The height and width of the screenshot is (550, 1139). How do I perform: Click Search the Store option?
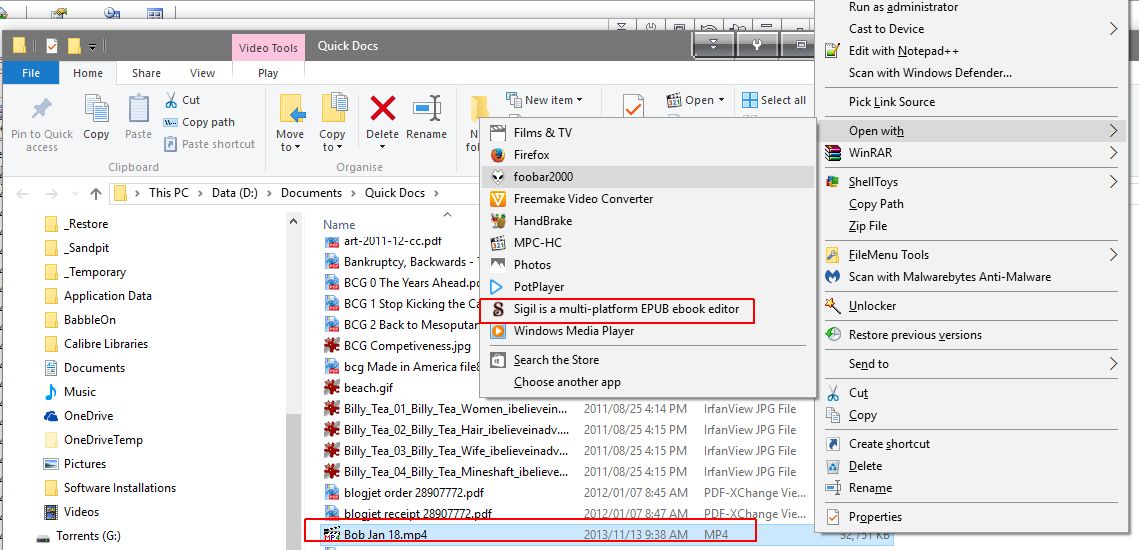click(647, 360)
